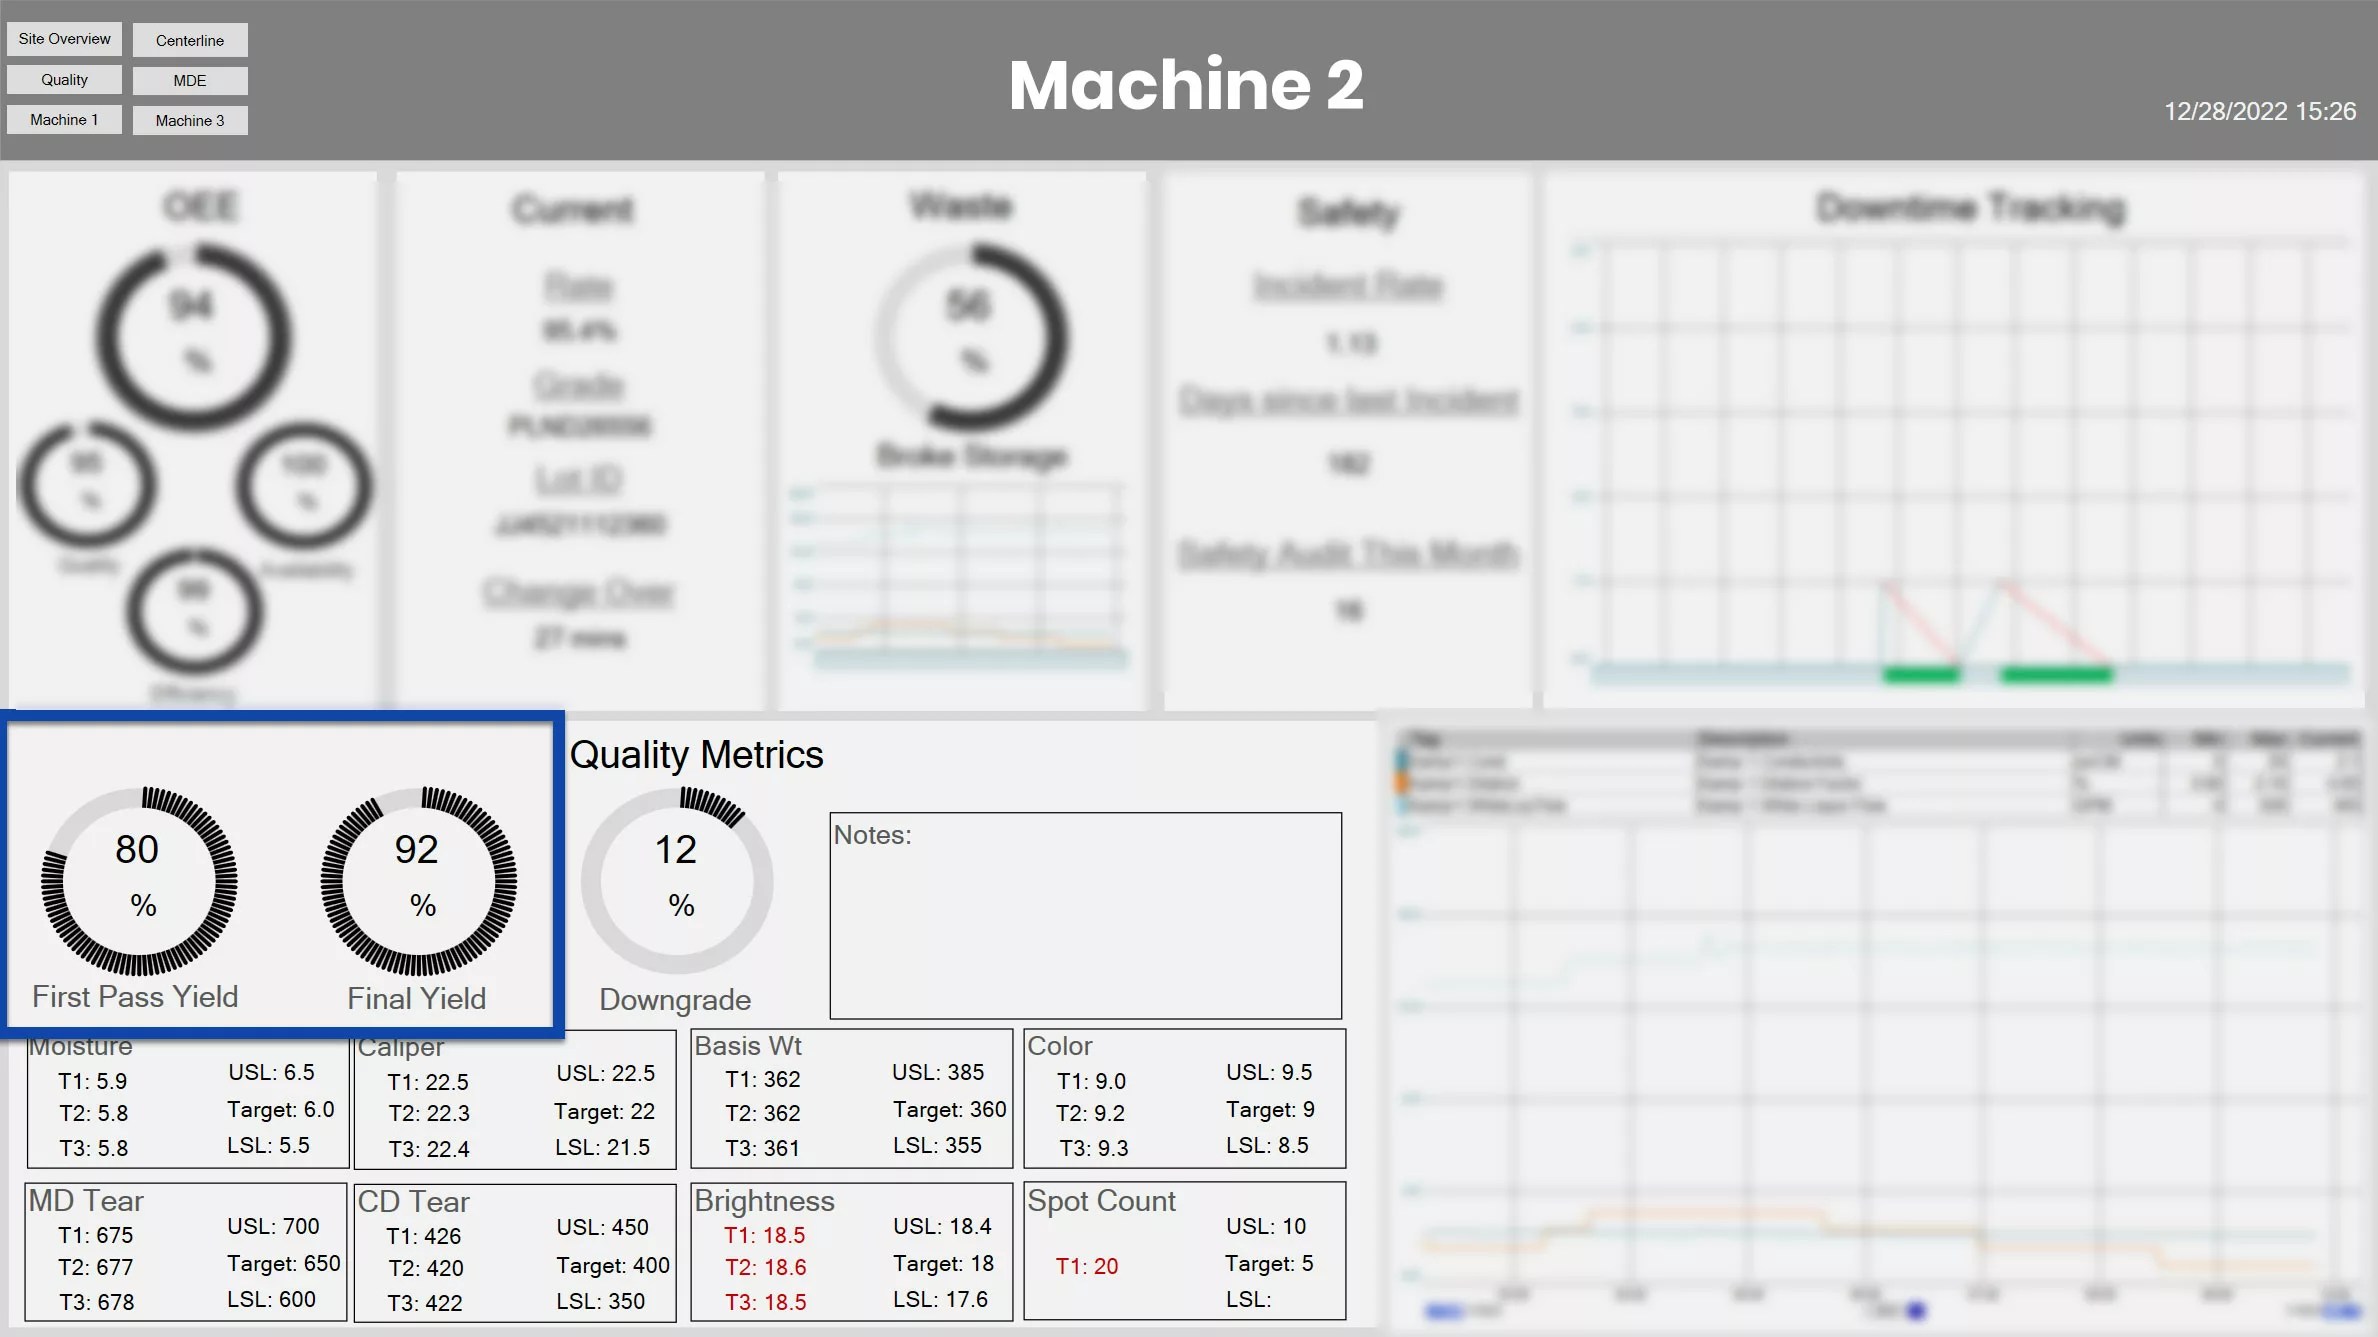Click inside the Notes text field
Screen dimensions: 2378x1337
1085,915
